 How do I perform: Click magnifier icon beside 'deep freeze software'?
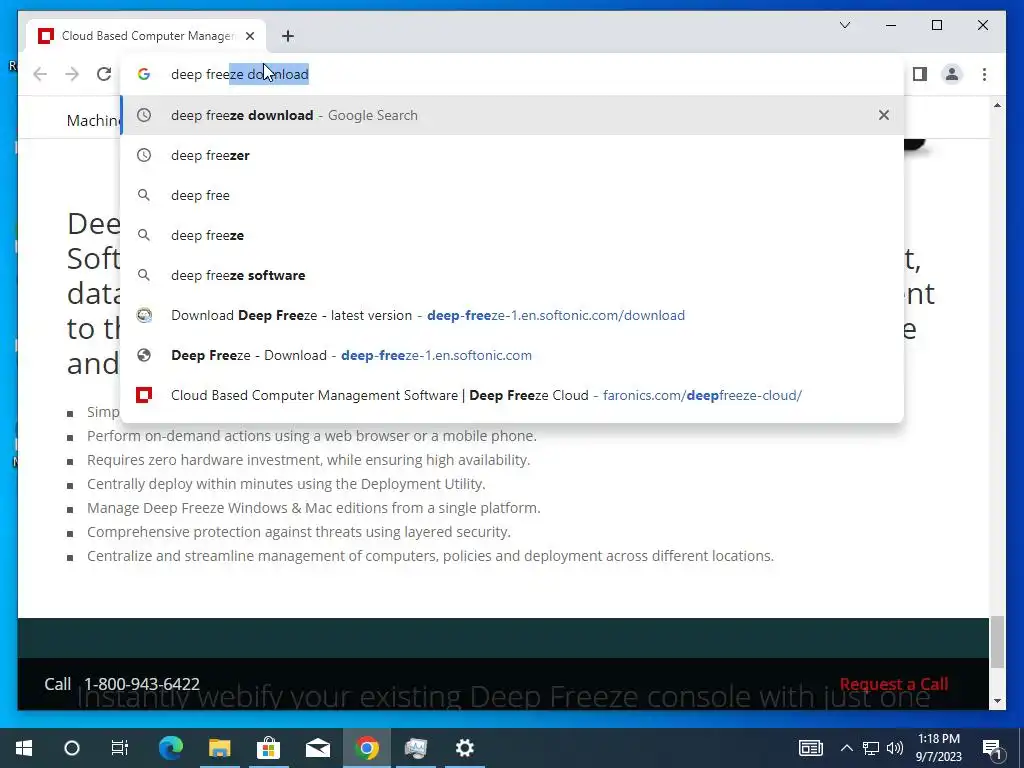(144, 275)
